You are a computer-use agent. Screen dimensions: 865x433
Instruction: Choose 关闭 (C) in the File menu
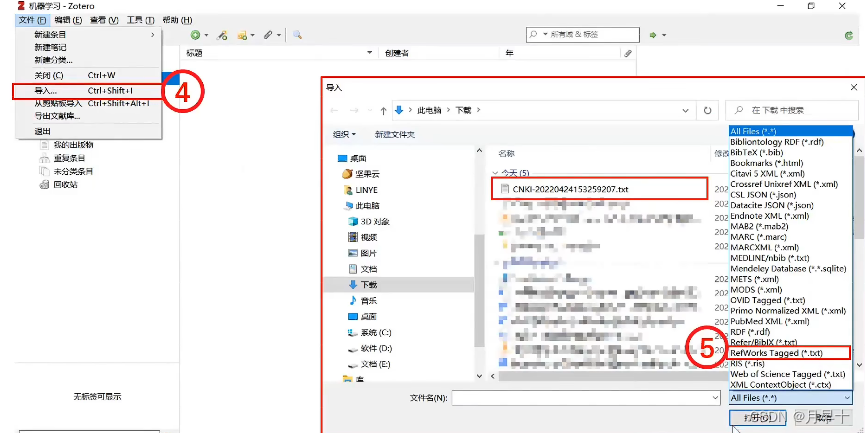[88, 76]
